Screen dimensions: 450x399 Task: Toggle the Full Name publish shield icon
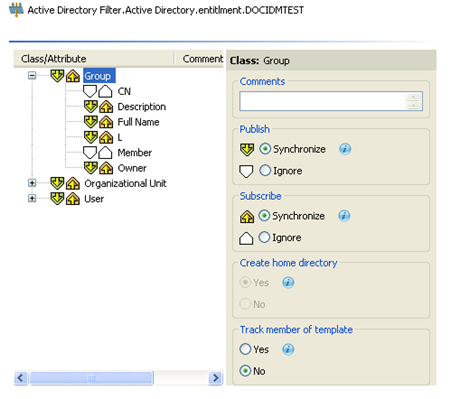(x=91, y=122)
